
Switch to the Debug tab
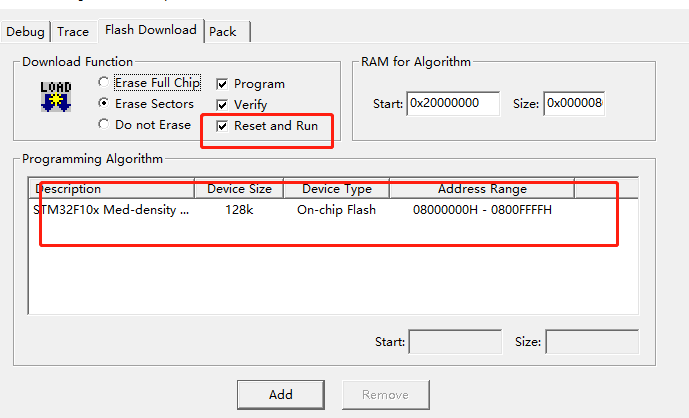point(25,32)
